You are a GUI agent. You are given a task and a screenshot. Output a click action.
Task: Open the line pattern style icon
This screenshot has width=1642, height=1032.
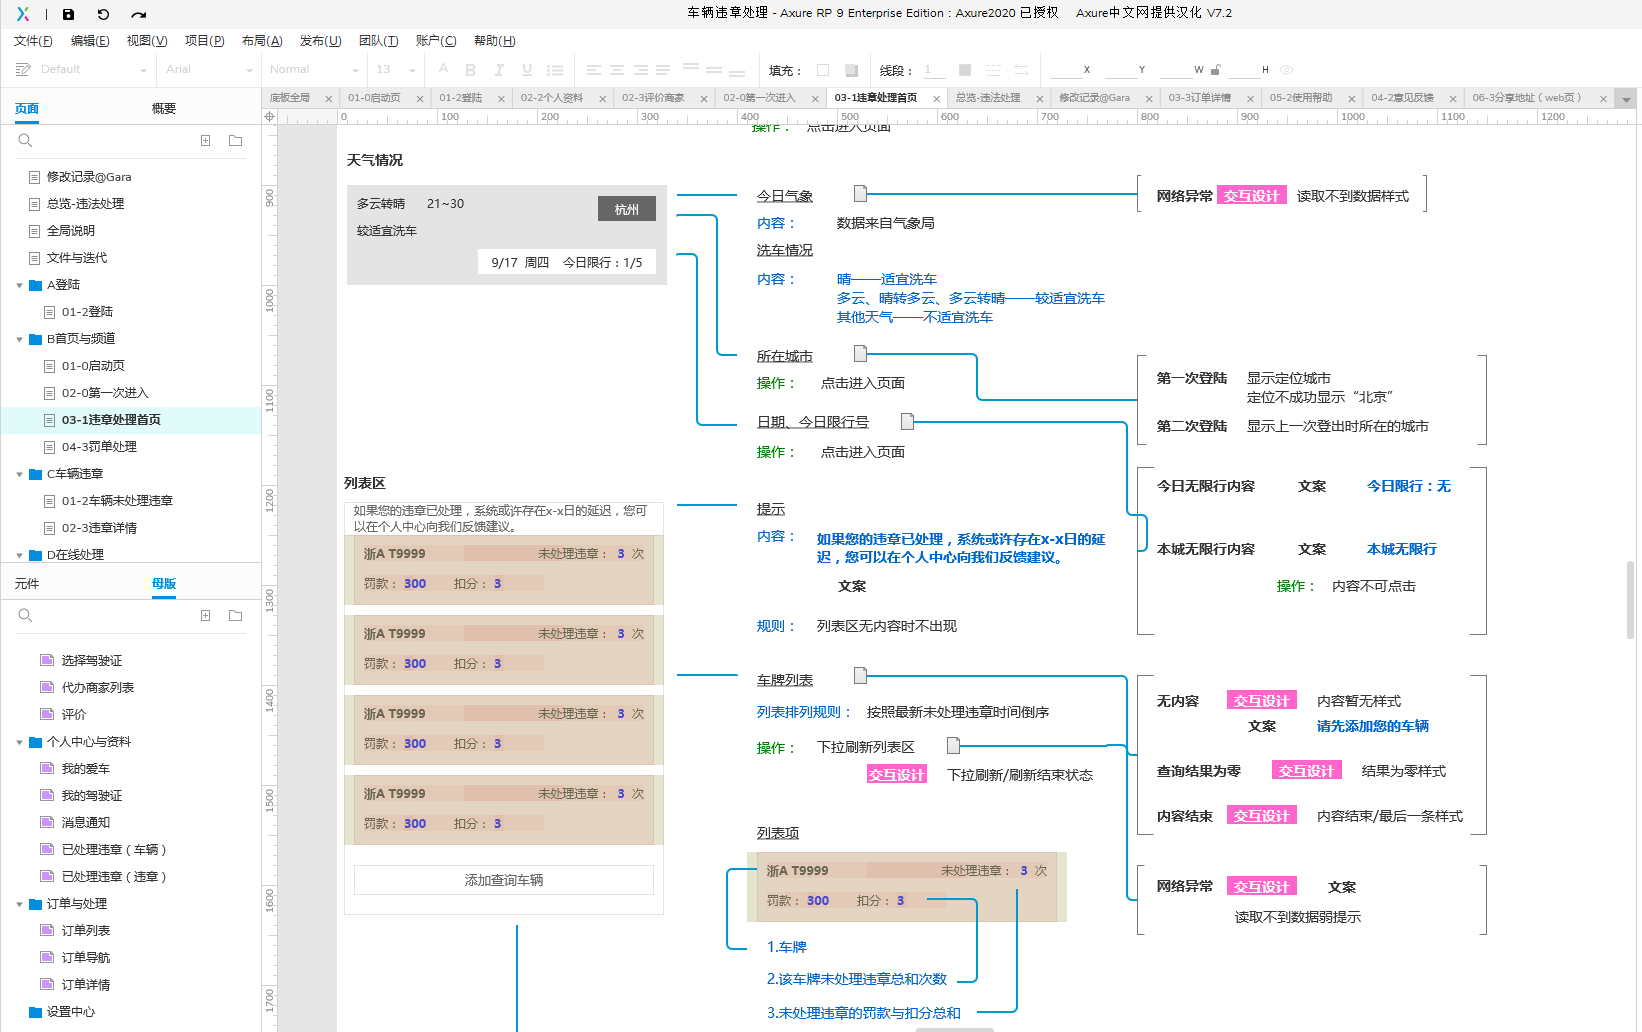[x=993, y=70]
